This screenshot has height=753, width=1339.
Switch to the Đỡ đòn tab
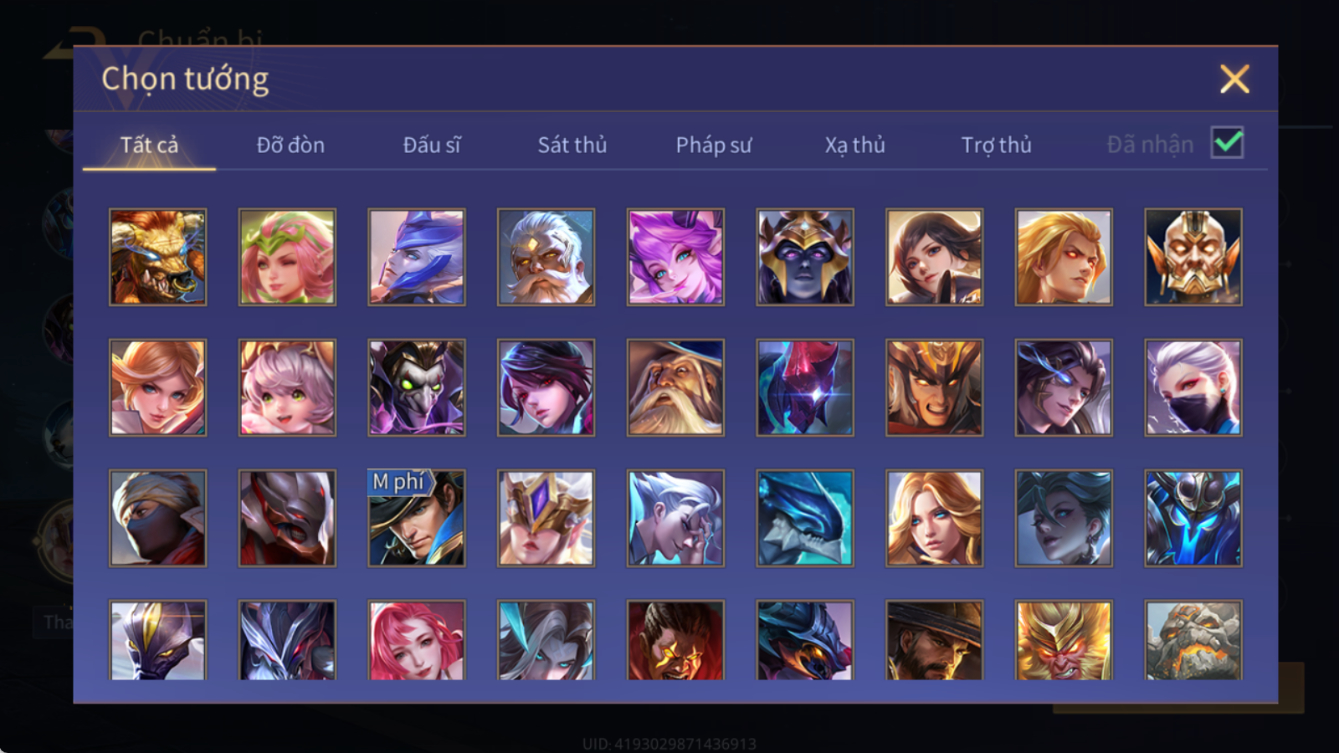point(290,145)
